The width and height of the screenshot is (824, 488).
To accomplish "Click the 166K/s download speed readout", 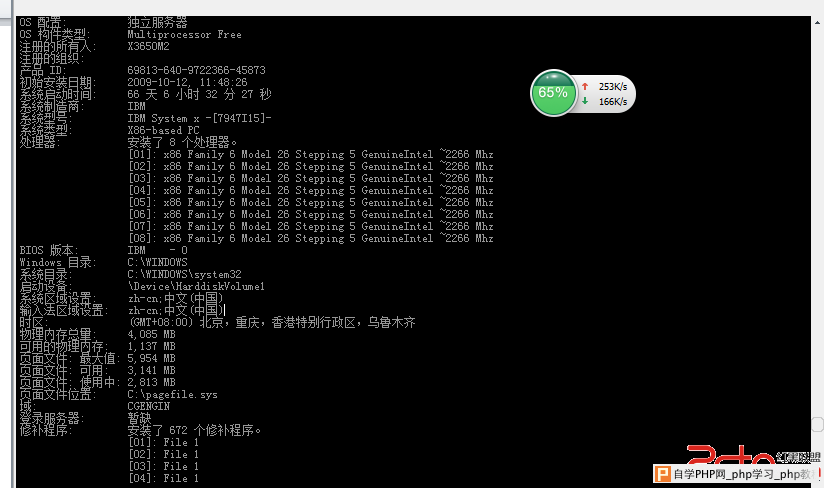I will click(x=613, y=101).
